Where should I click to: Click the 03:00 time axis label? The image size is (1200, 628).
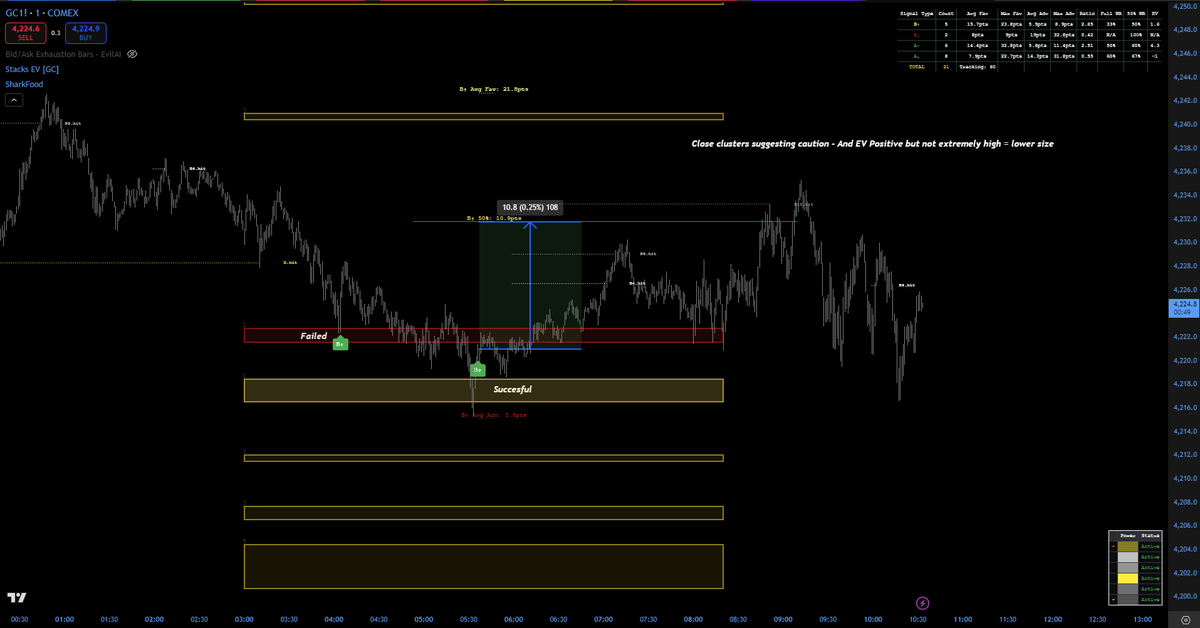244,620
